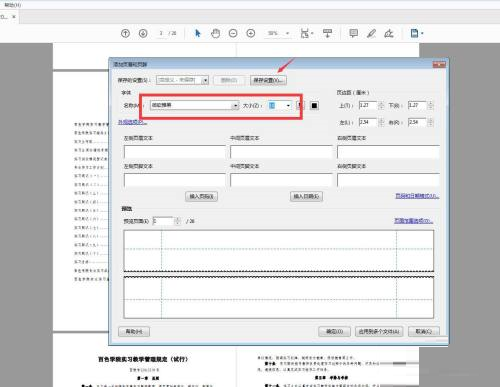Pick the black font color swatch

click(314, 106)
